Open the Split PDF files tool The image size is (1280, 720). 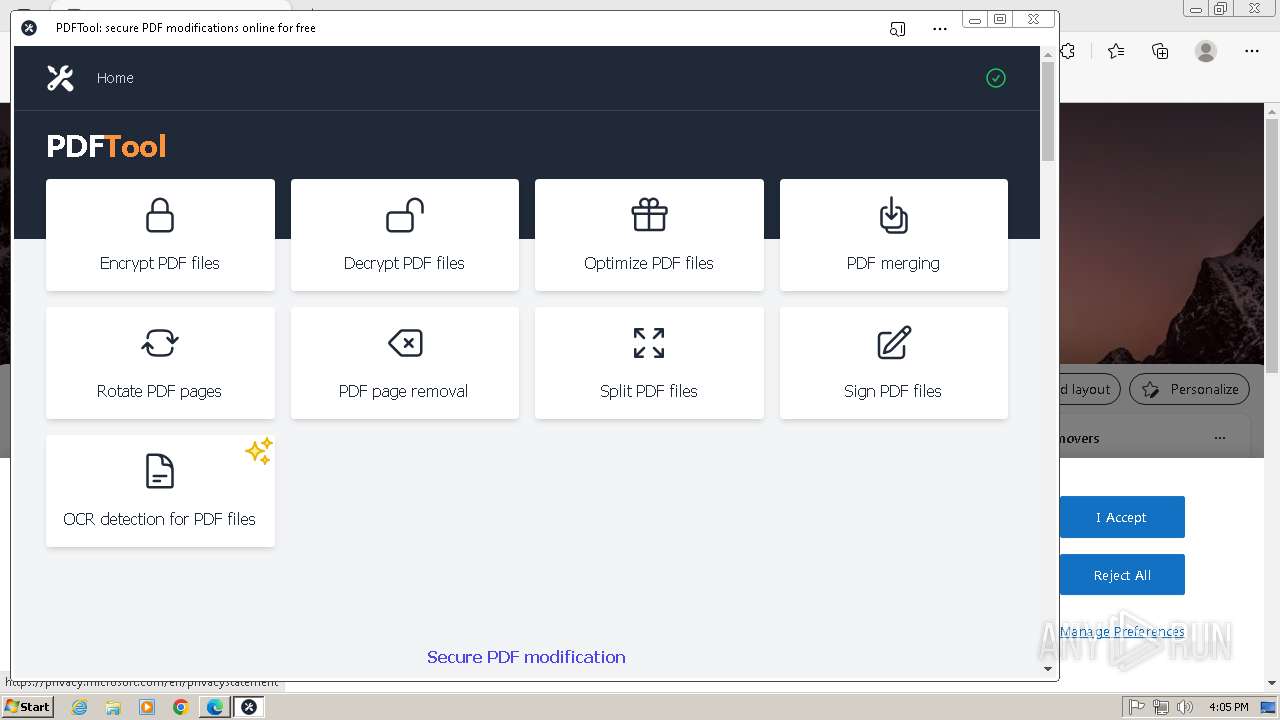649,363
